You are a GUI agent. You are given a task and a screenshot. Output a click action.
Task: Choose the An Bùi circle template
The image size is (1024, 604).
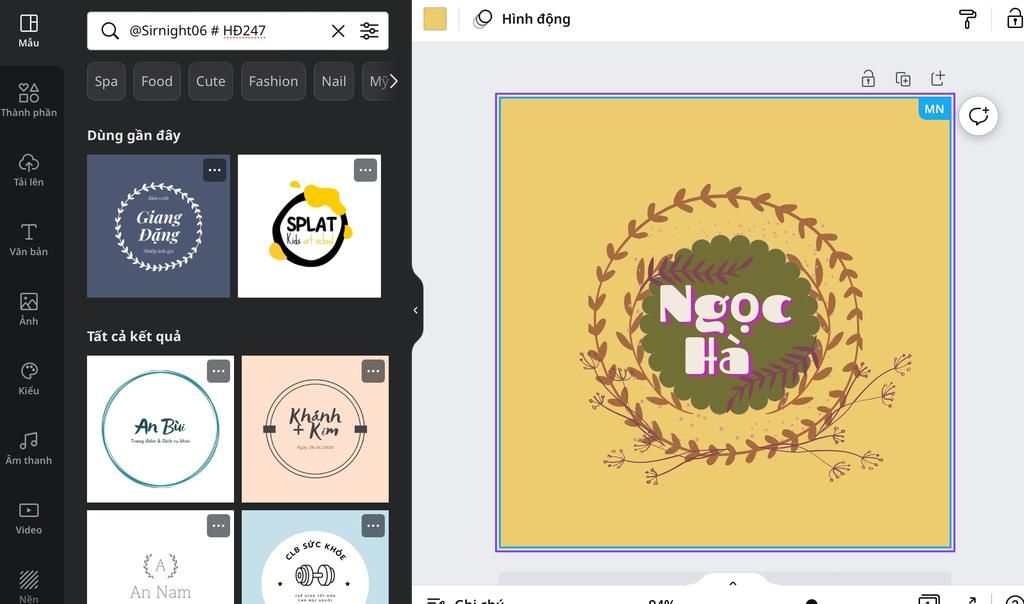160,429
